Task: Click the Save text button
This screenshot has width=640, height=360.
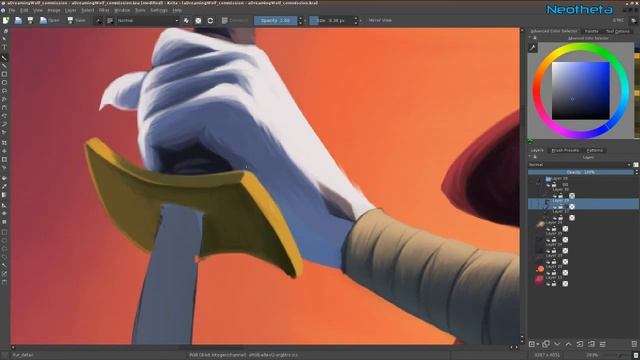Action: (77, 20)
